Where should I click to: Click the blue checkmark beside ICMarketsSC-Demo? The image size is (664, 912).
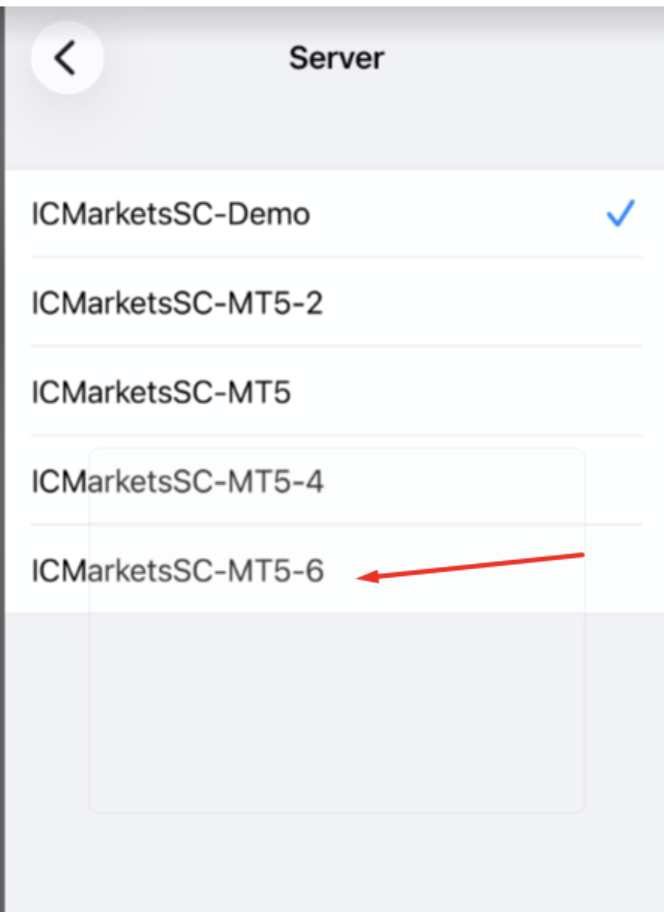click(x=620, y=214)
